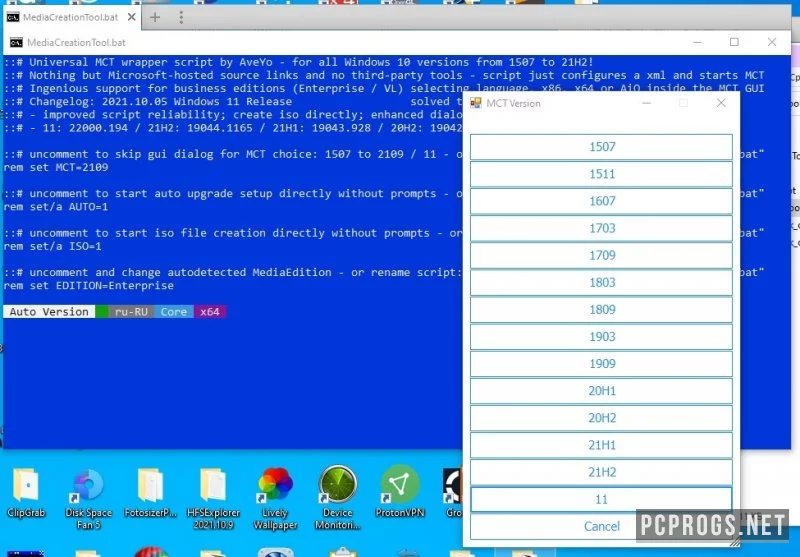Click the 'x64' architecture tag in console
Viewport: 800px width, 557px height.
point(210,312)
